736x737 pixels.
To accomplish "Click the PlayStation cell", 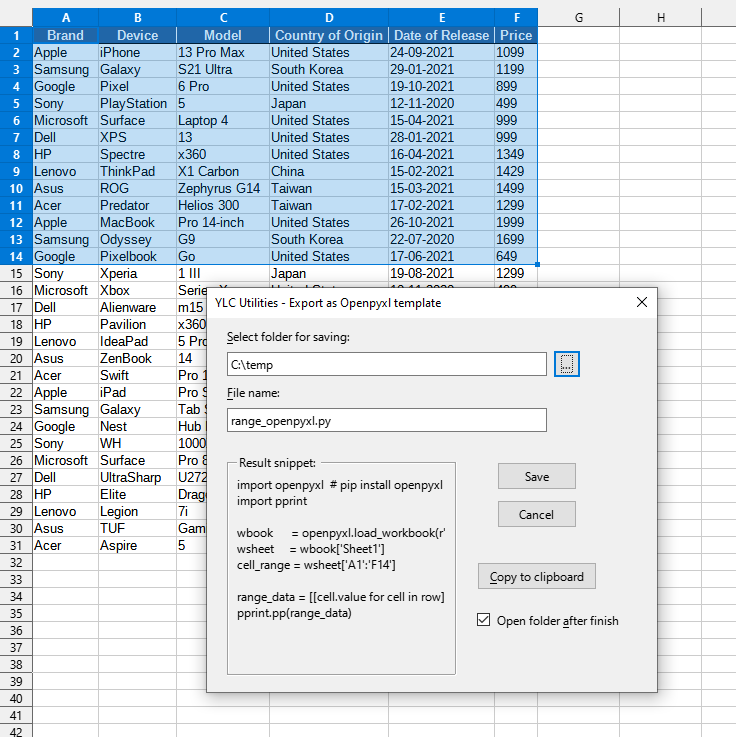I will point(137,103).
